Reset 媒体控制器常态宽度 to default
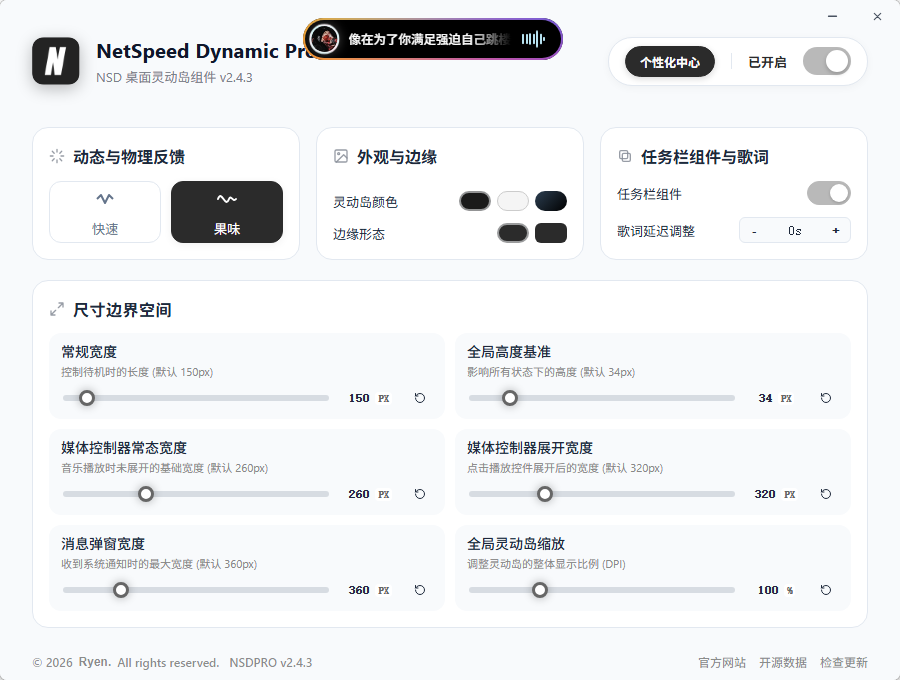The width and height of the screenshot is (900, 680). click(x=420, y=494)
